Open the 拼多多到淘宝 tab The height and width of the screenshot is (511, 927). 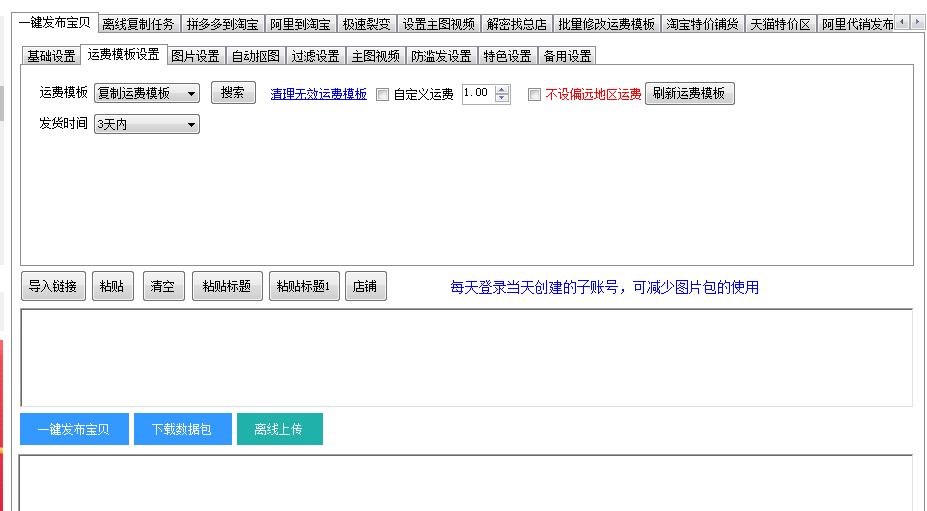(222, 24)
